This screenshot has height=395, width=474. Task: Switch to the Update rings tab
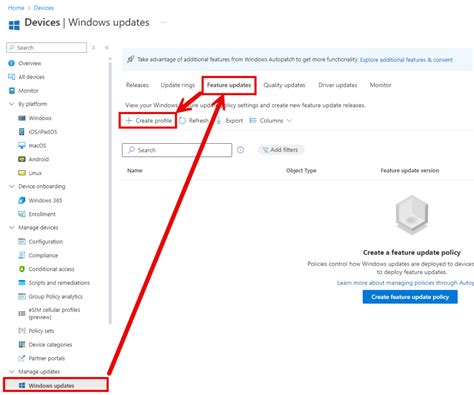pos(178,85)
